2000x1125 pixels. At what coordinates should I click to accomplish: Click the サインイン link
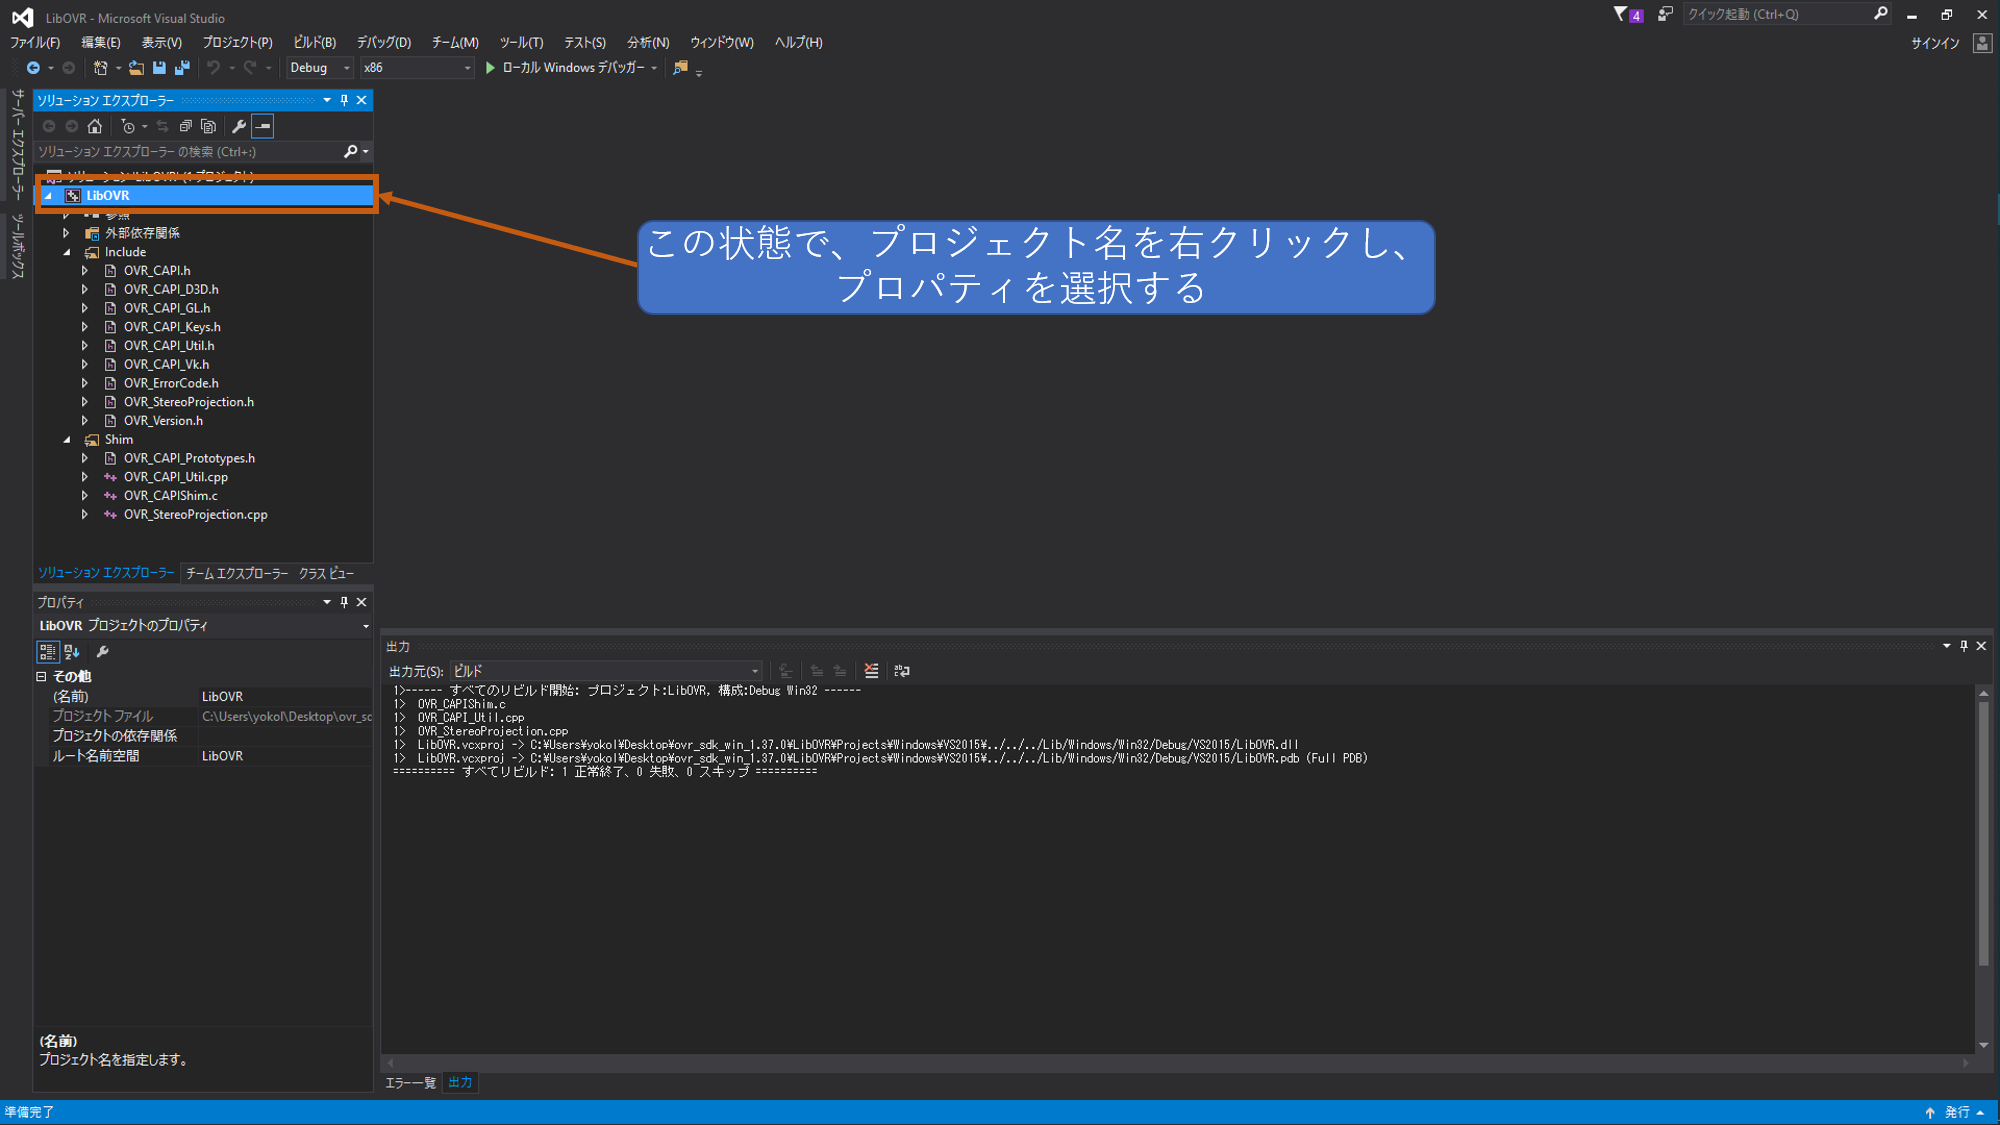1934,43
